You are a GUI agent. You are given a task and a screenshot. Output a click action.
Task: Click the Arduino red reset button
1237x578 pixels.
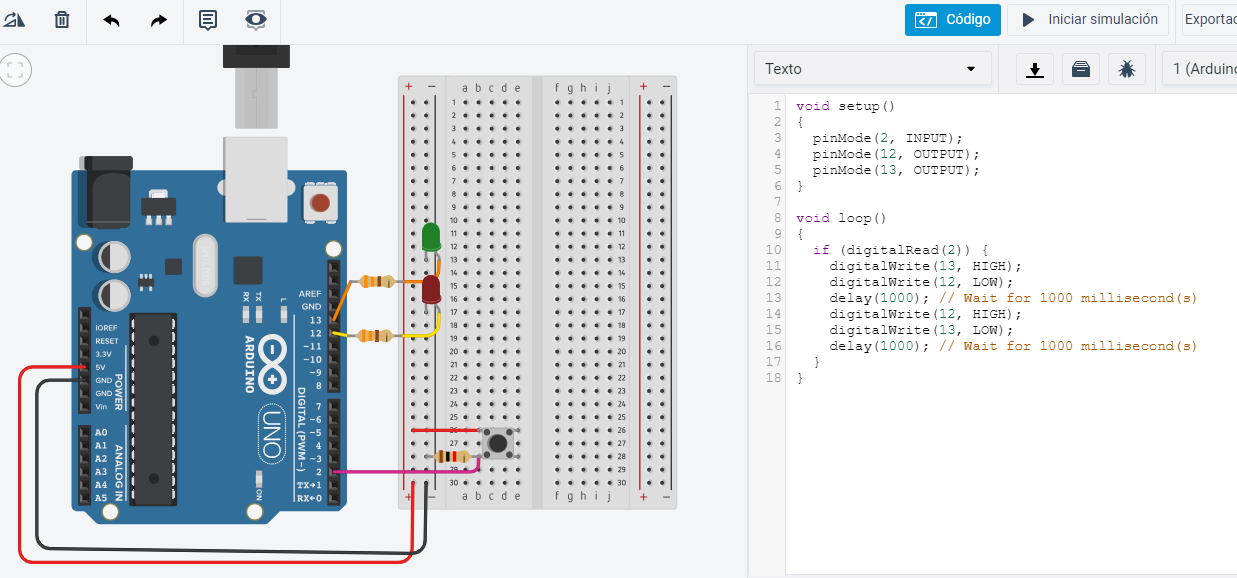click(x=320, y=203)
